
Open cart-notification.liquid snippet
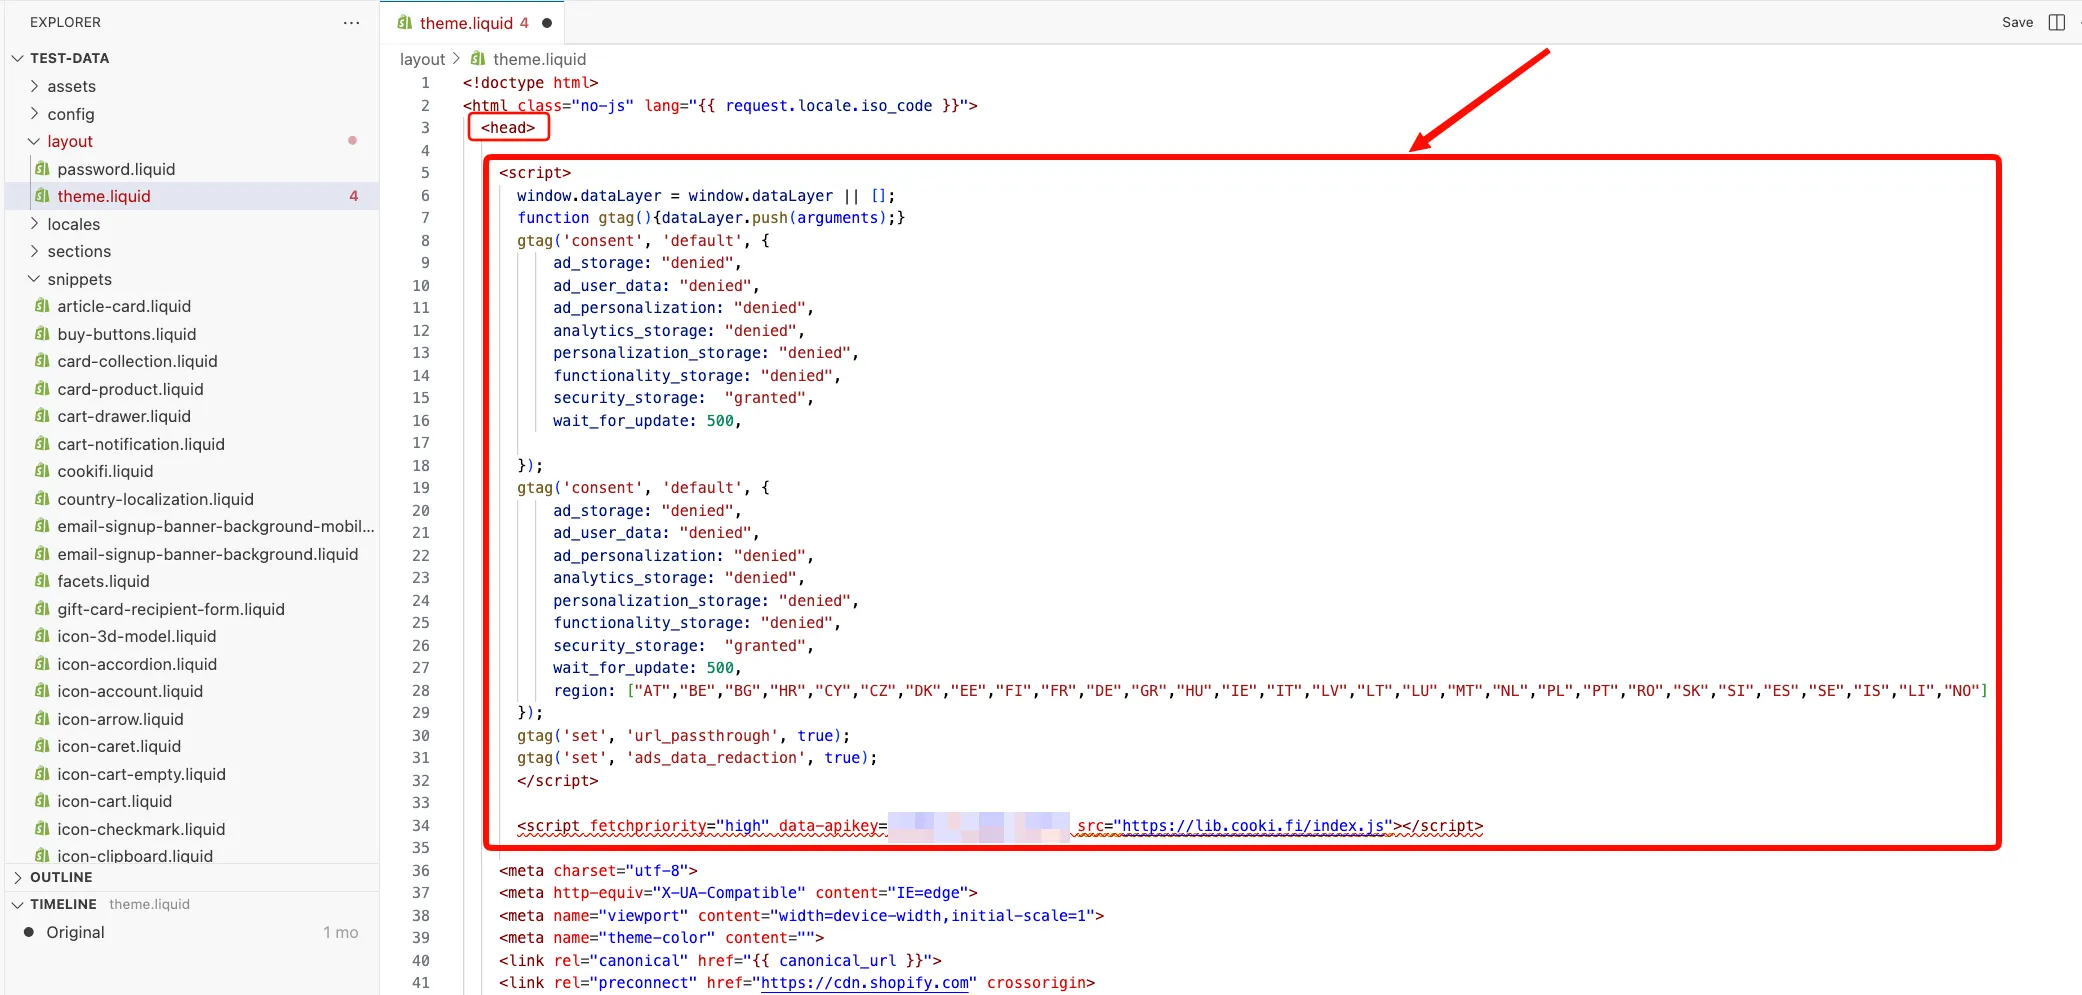tap(141, 444)
